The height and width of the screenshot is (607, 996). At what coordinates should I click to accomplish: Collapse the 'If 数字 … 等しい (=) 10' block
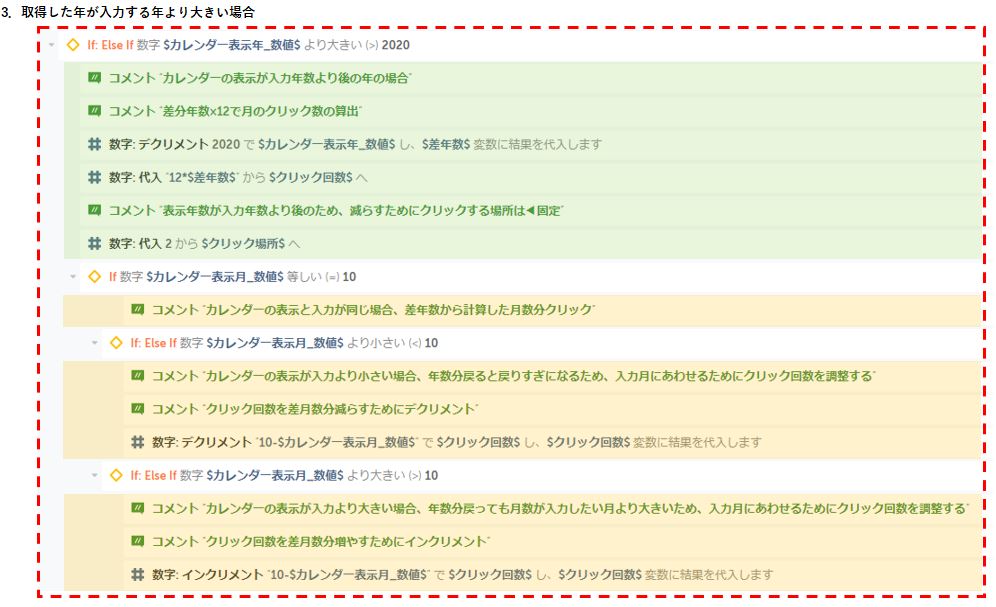point(73,277)
